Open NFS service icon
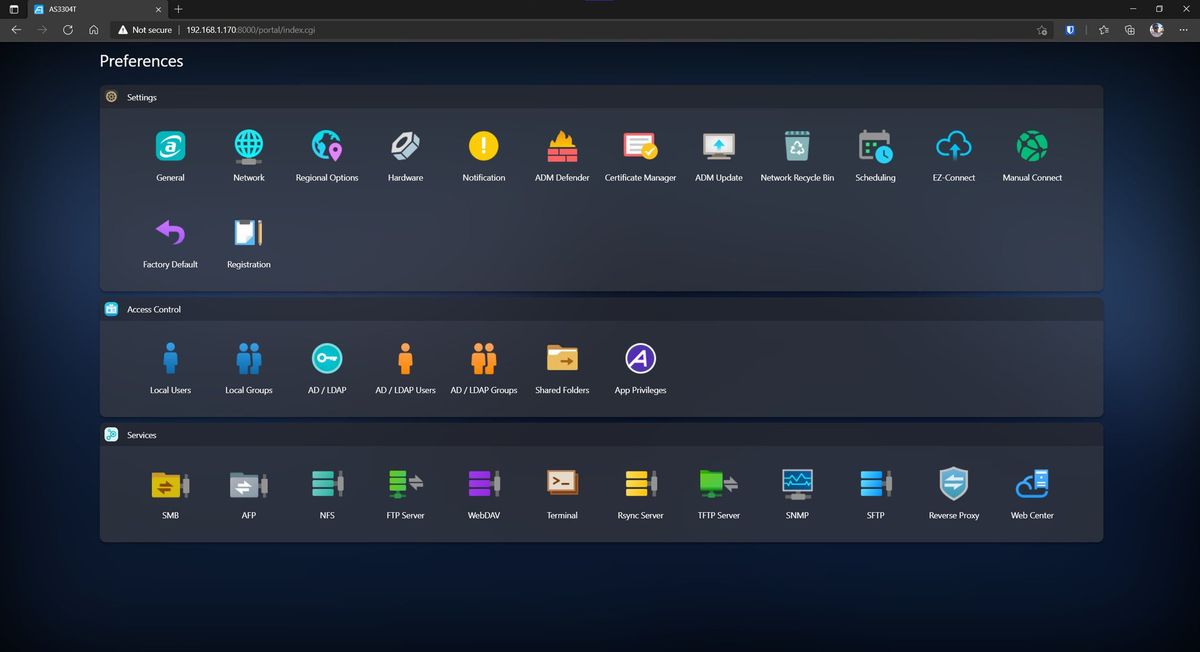 tap(327, 484)
